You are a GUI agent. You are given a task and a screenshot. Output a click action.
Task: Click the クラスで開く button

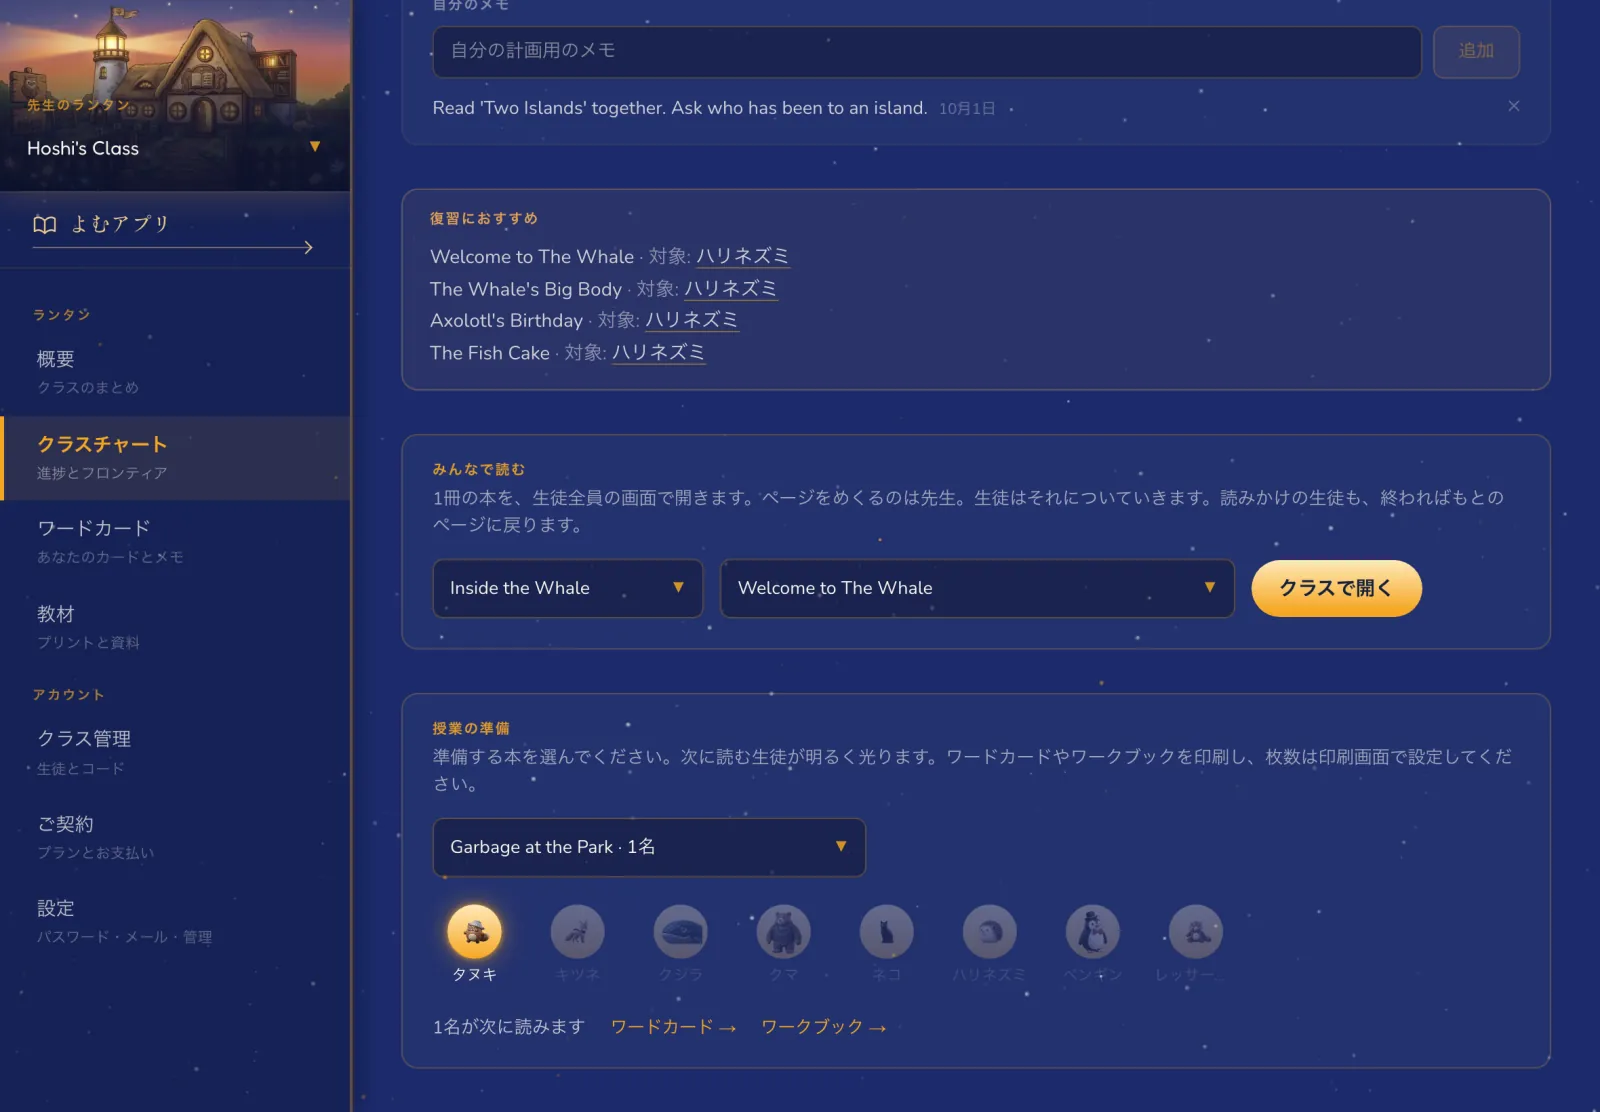click(1336, 588)
